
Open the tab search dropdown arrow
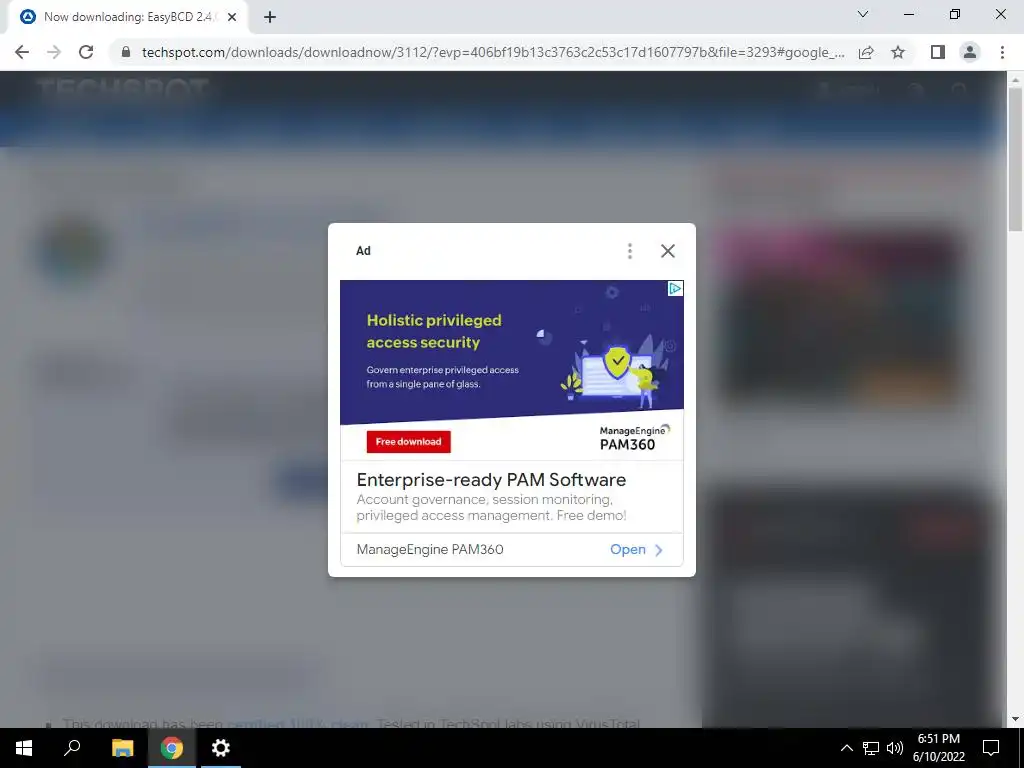click(x=863, y=14)
